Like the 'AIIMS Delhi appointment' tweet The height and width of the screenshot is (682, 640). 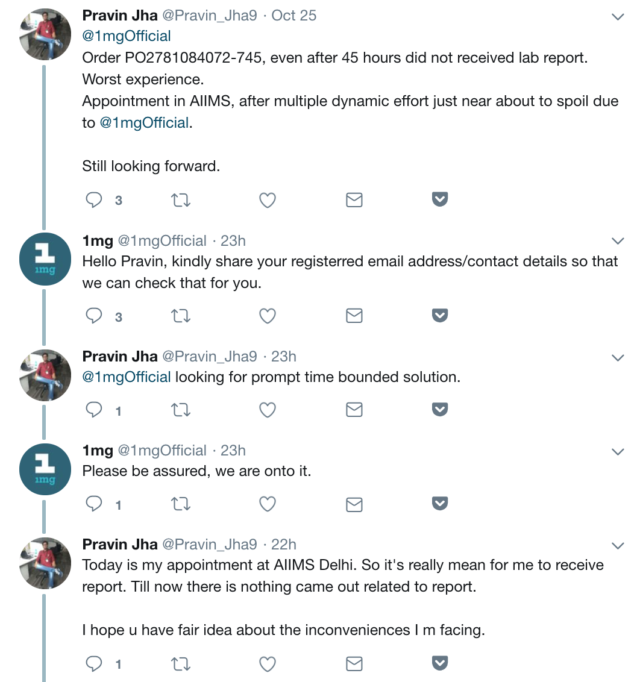267,663
